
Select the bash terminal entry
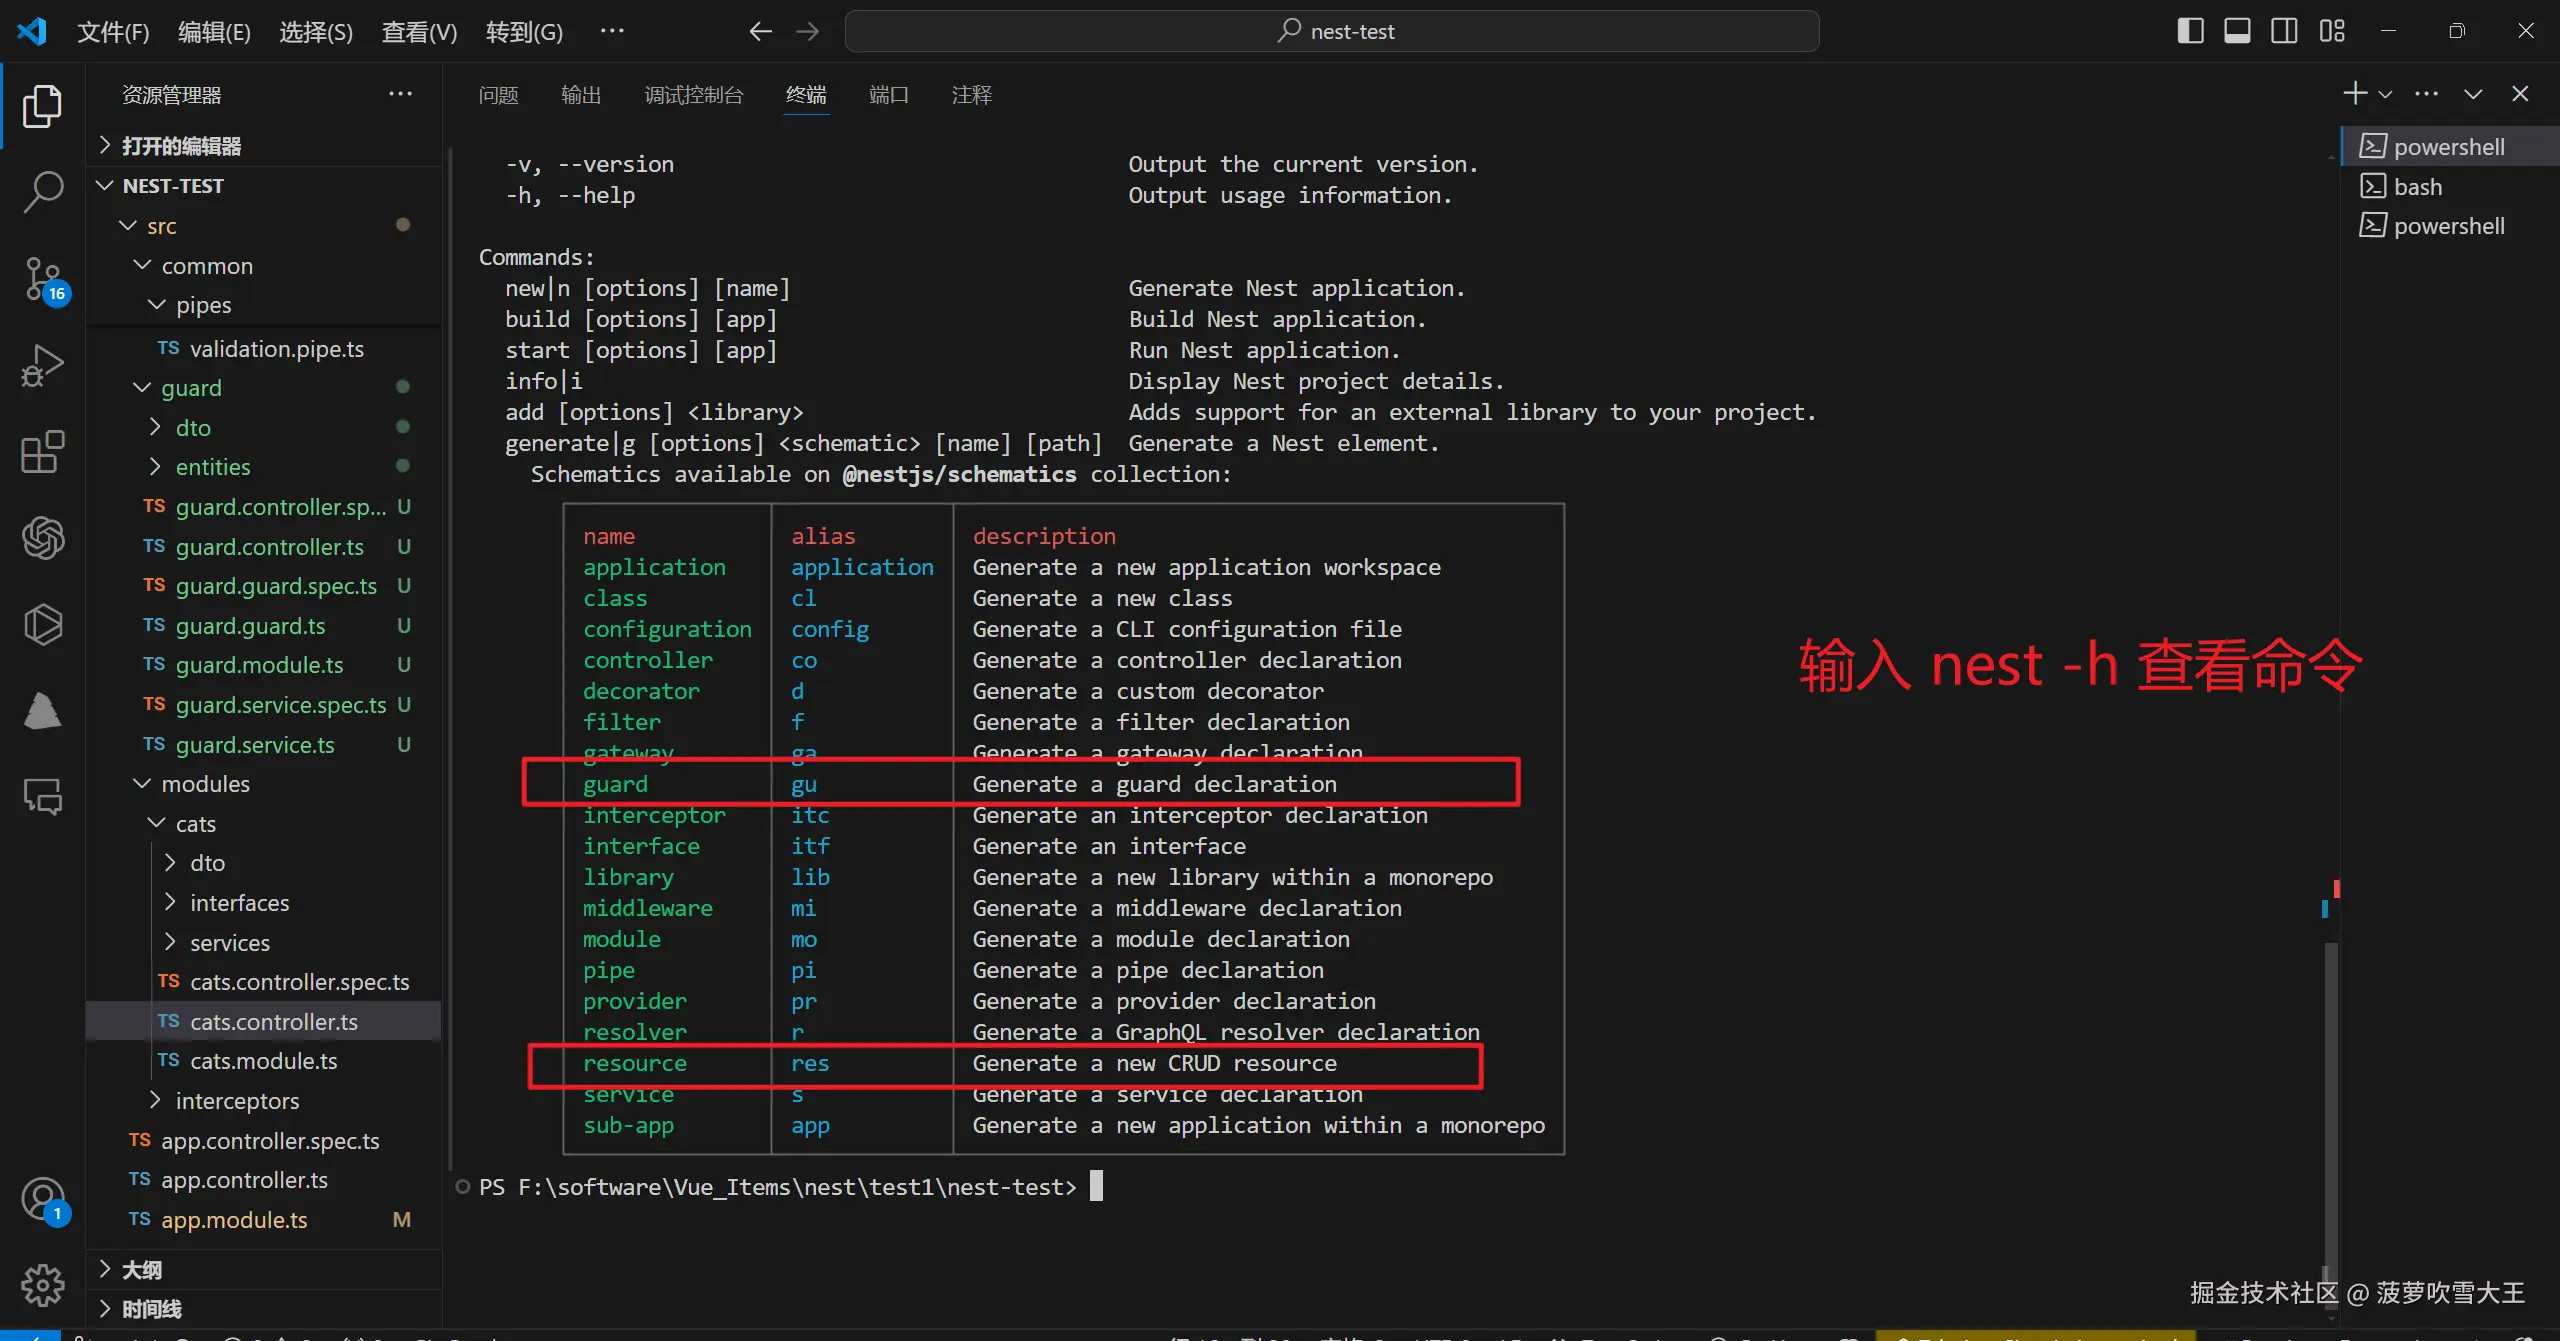pos(2417,187)
